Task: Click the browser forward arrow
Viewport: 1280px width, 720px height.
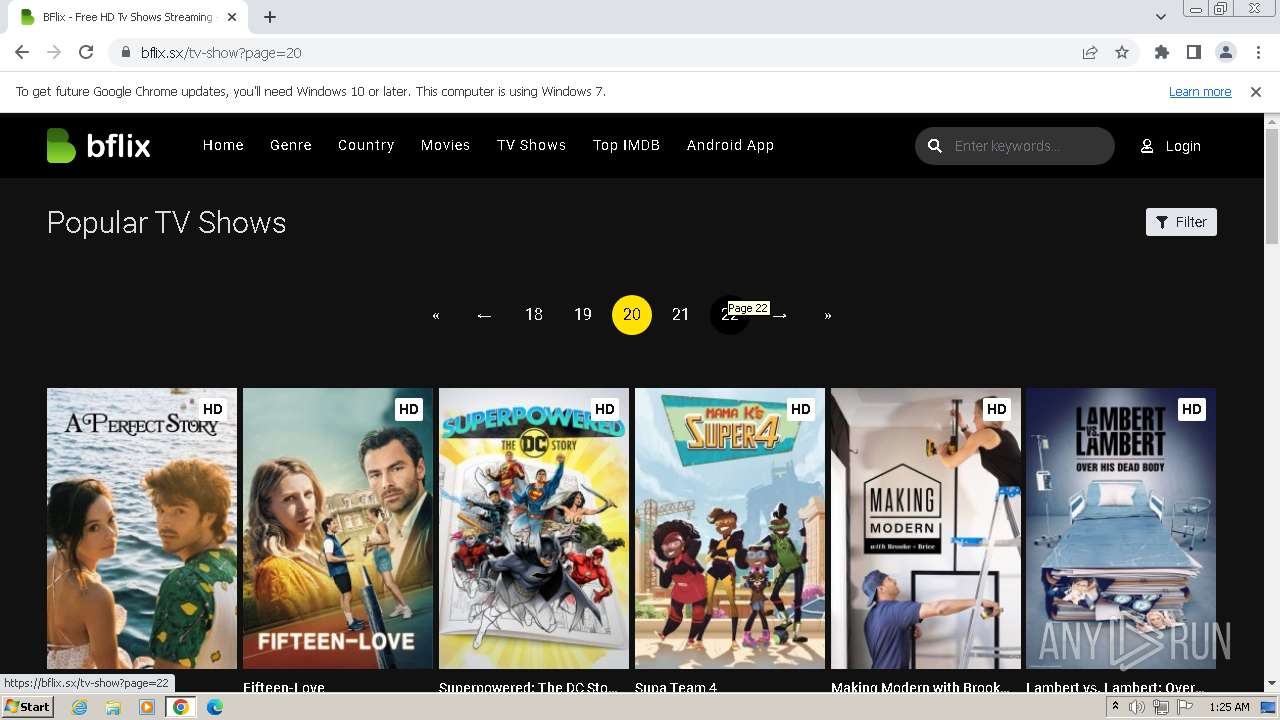Action: (54, 53)
